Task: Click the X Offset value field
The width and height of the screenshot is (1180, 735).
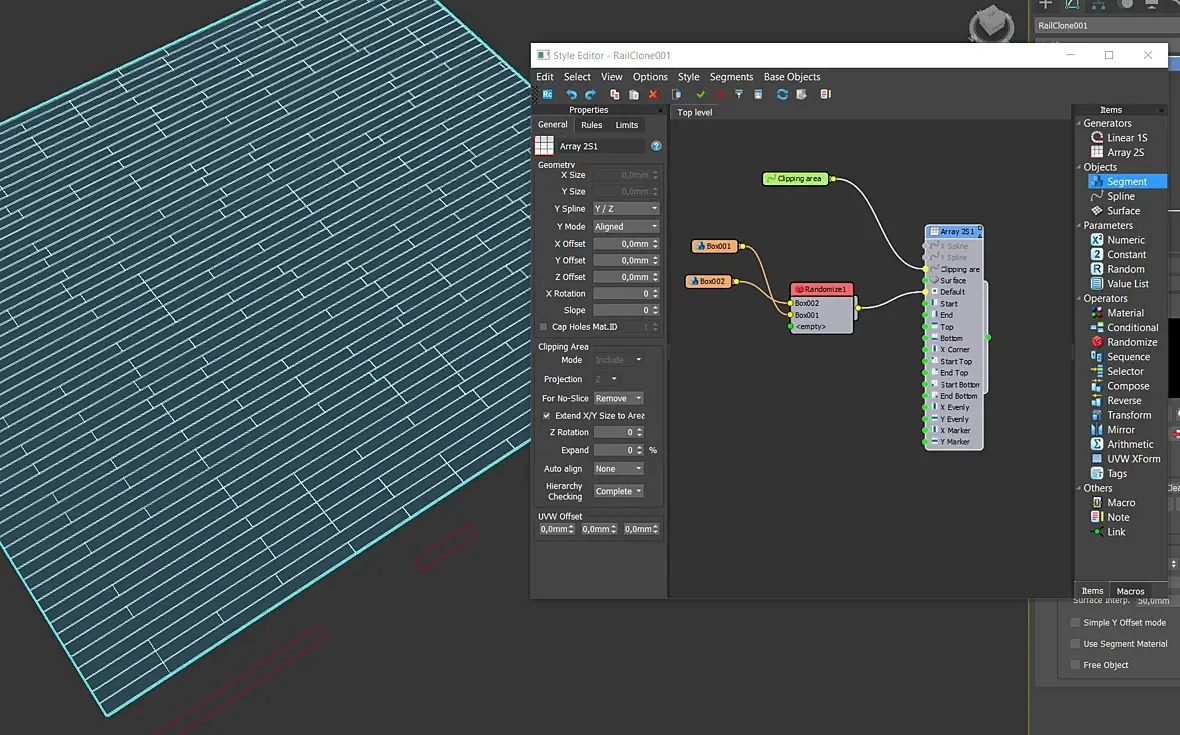Action: click(621, 244)
